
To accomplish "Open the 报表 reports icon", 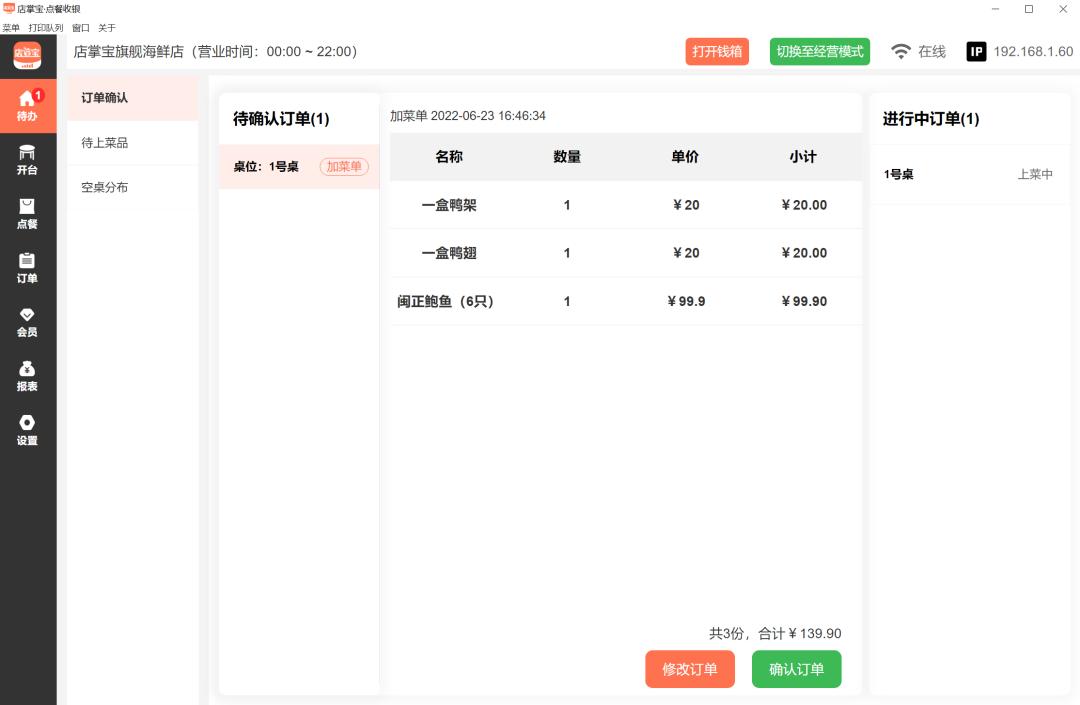I will 27,375.
